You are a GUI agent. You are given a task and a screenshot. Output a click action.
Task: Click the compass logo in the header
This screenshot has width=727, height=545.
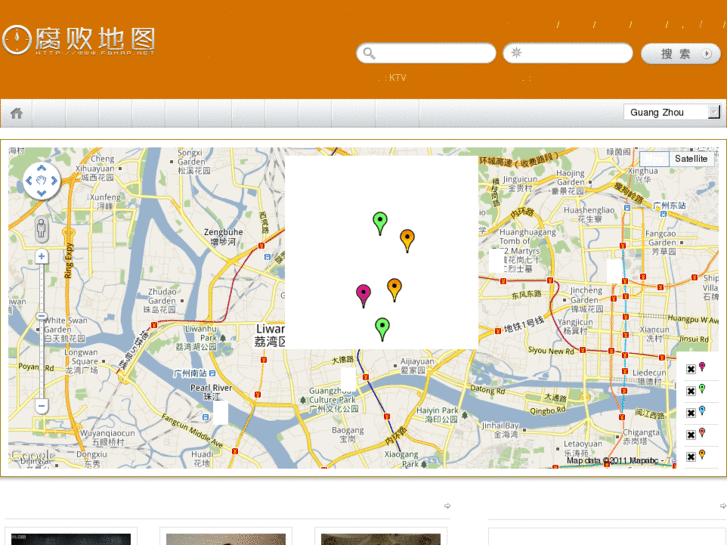click(17, 39)
